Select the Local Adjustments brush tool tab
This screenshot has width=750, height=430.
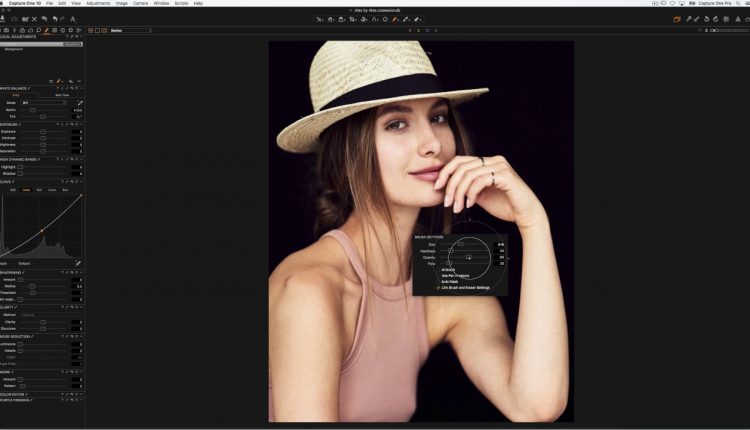tap(47, 31)
